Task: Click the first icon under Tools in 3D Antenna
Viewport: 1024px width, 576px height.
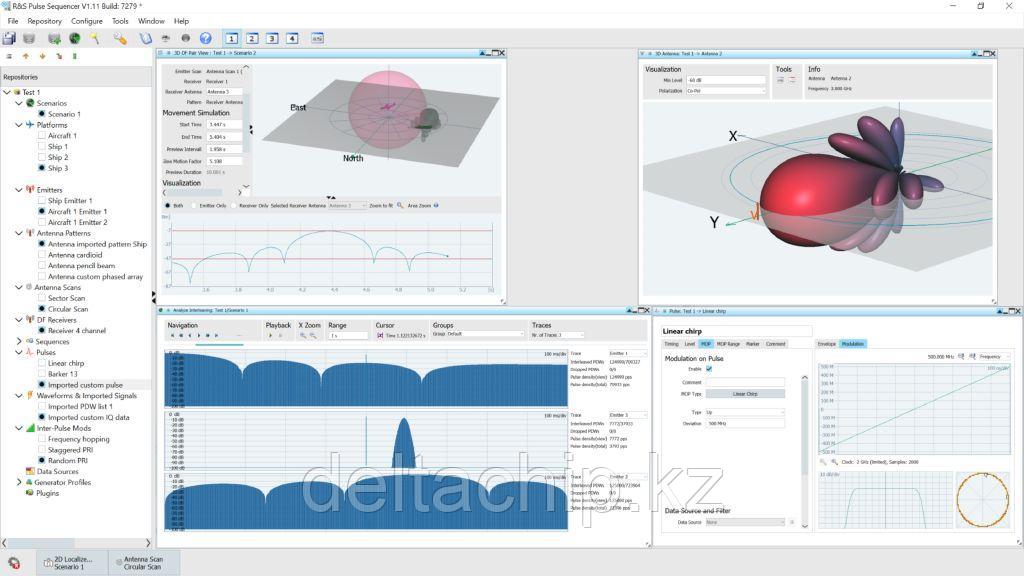Action: 780,80
